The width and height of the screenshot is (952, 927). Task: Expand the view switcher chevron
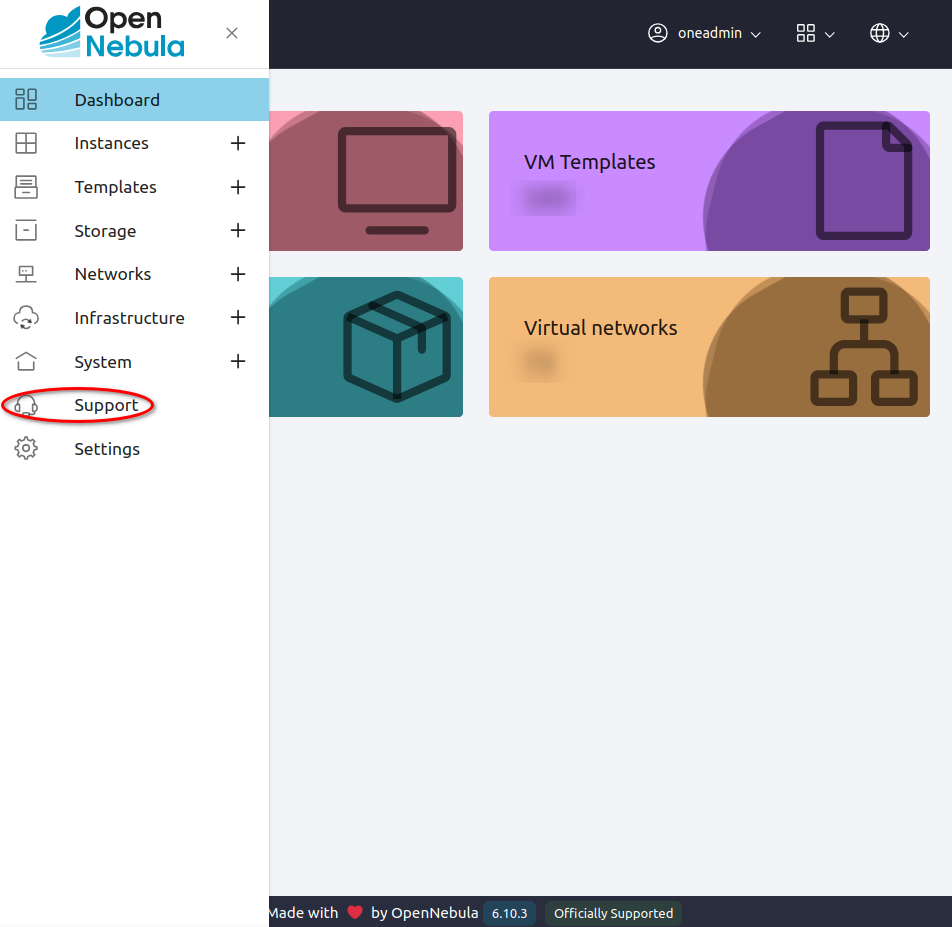click(830, 35)
